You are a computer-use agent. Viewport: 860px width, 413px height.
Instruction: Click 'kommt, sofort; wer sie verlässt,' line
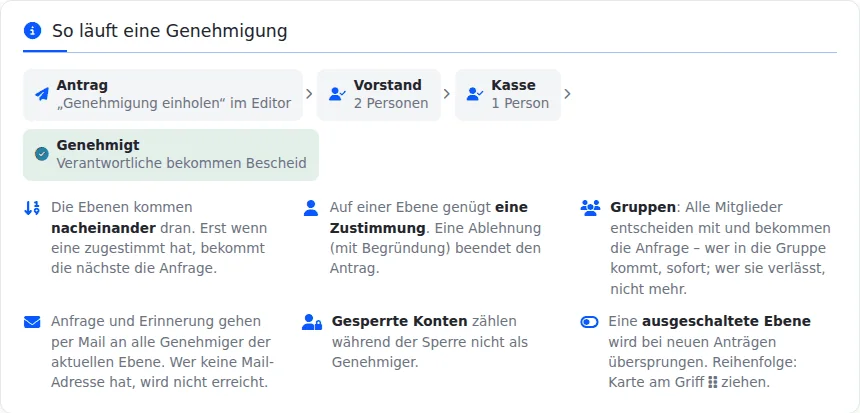(718, 269)
